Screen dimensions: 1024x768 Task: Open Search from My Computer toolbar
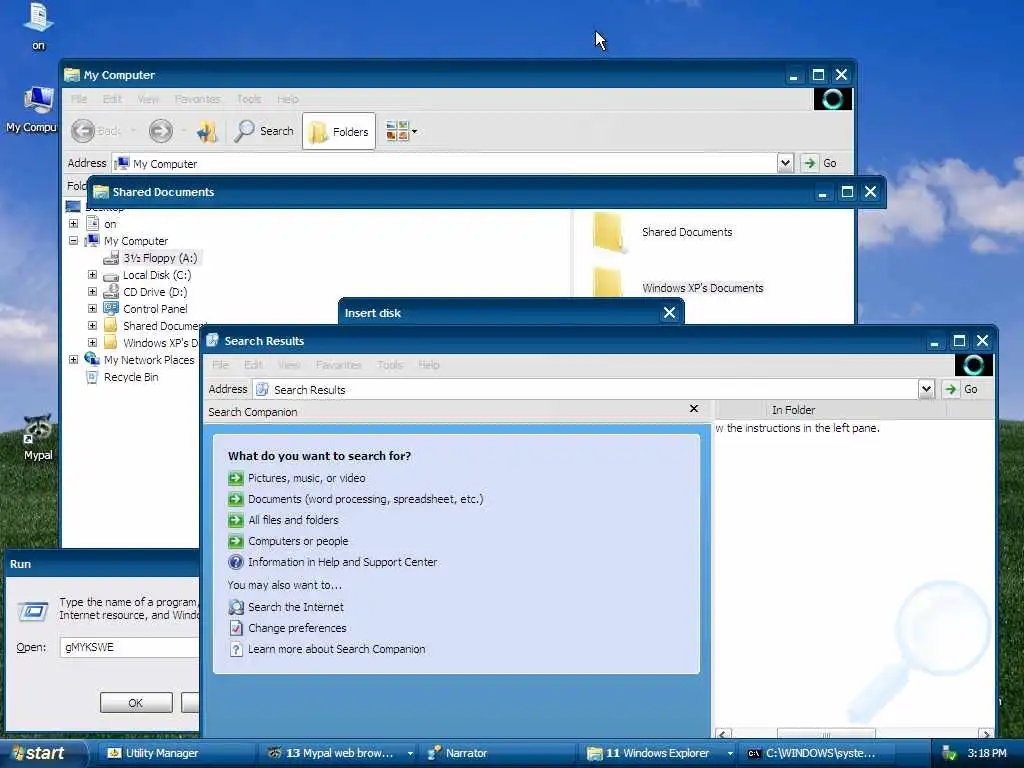(264, 131)
